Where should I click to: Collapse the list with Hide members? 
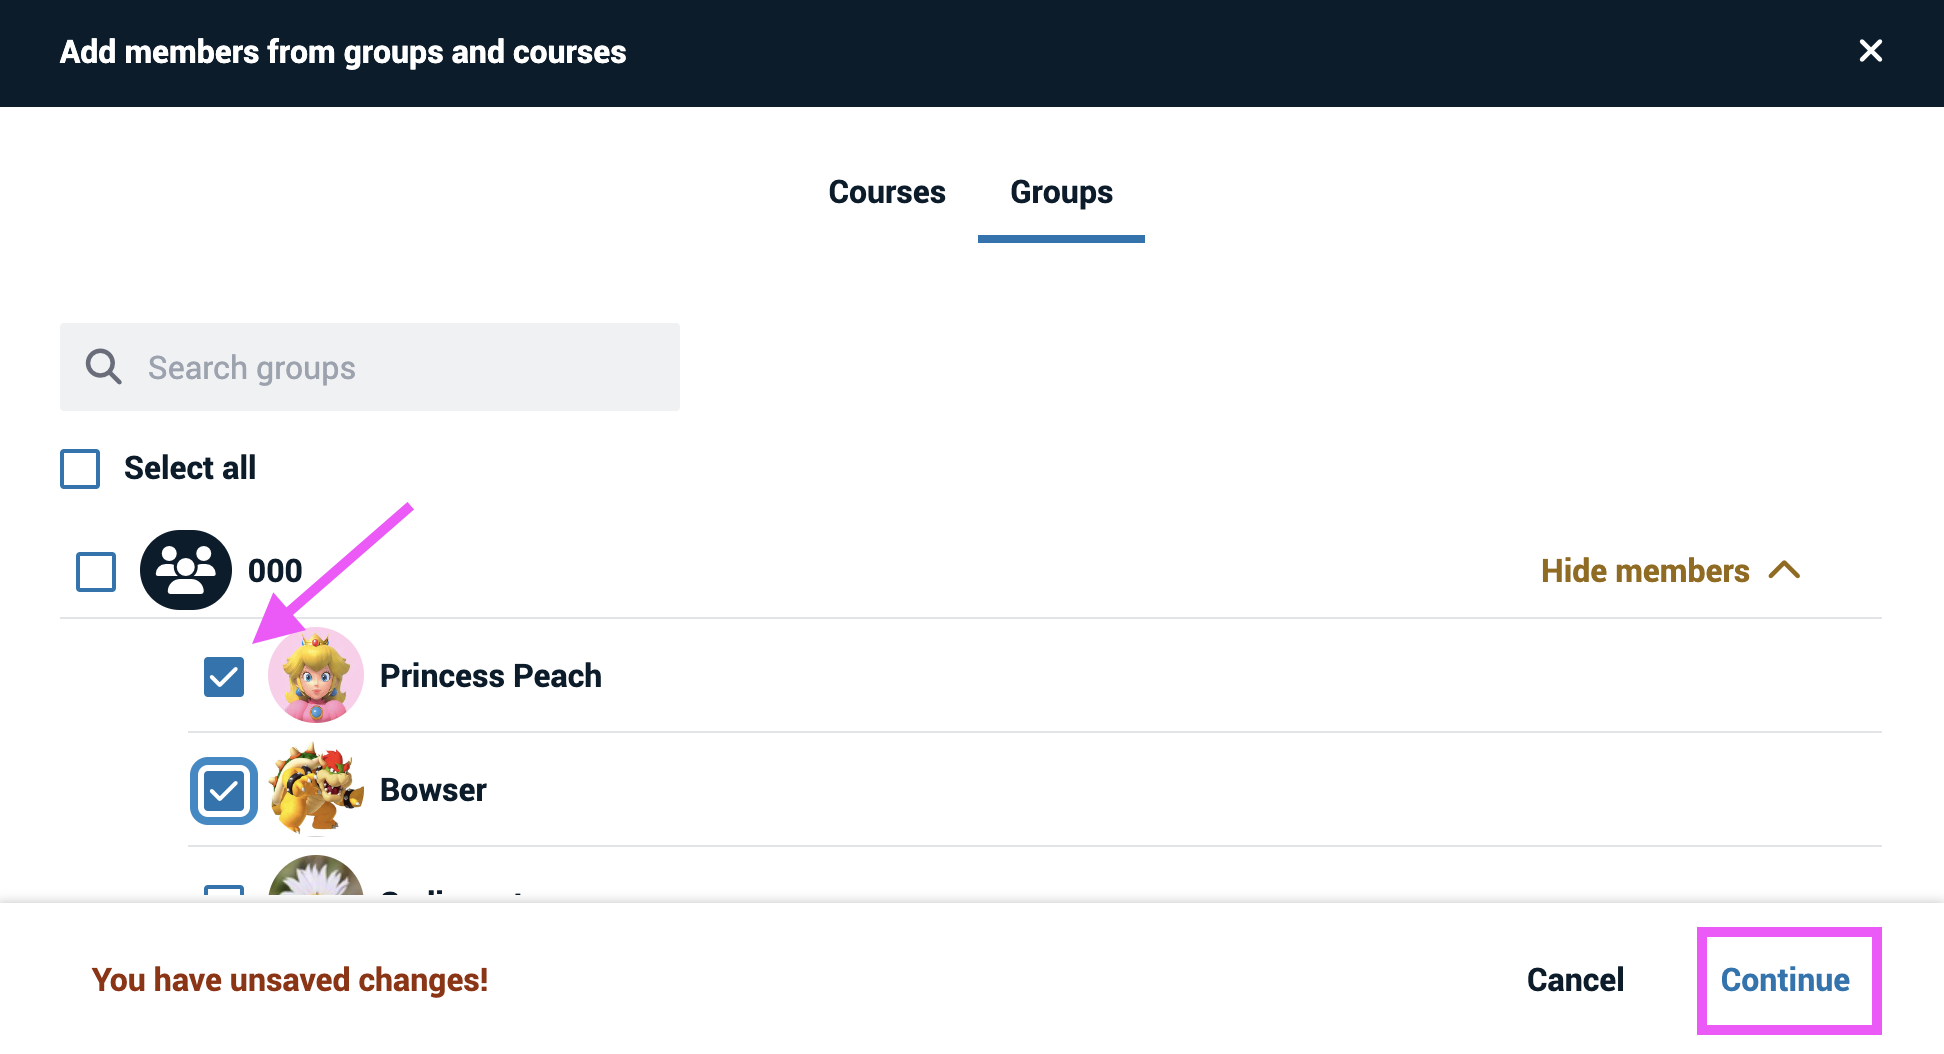tap(1670, 571)
